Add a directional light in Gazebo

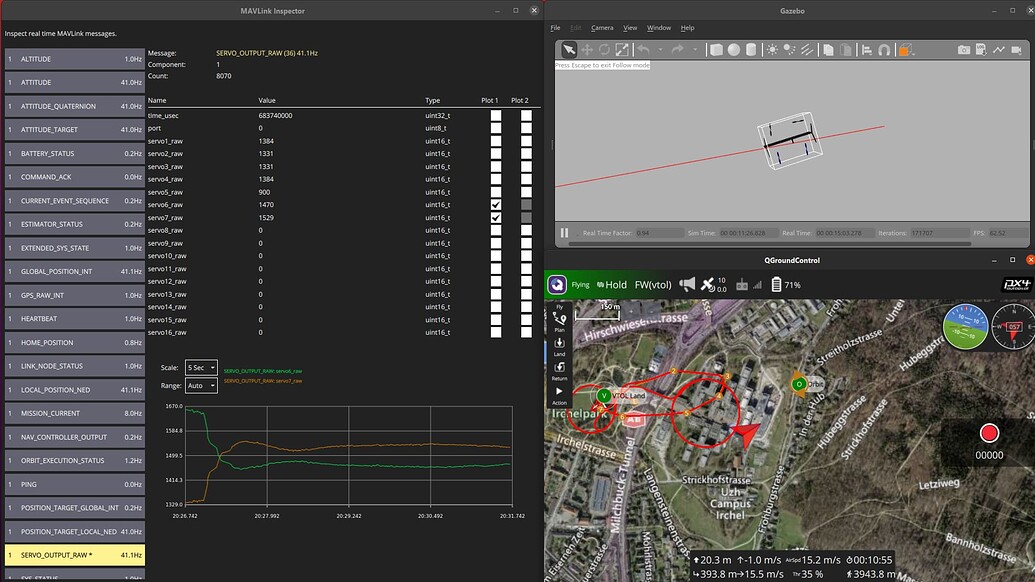[807, 49]
